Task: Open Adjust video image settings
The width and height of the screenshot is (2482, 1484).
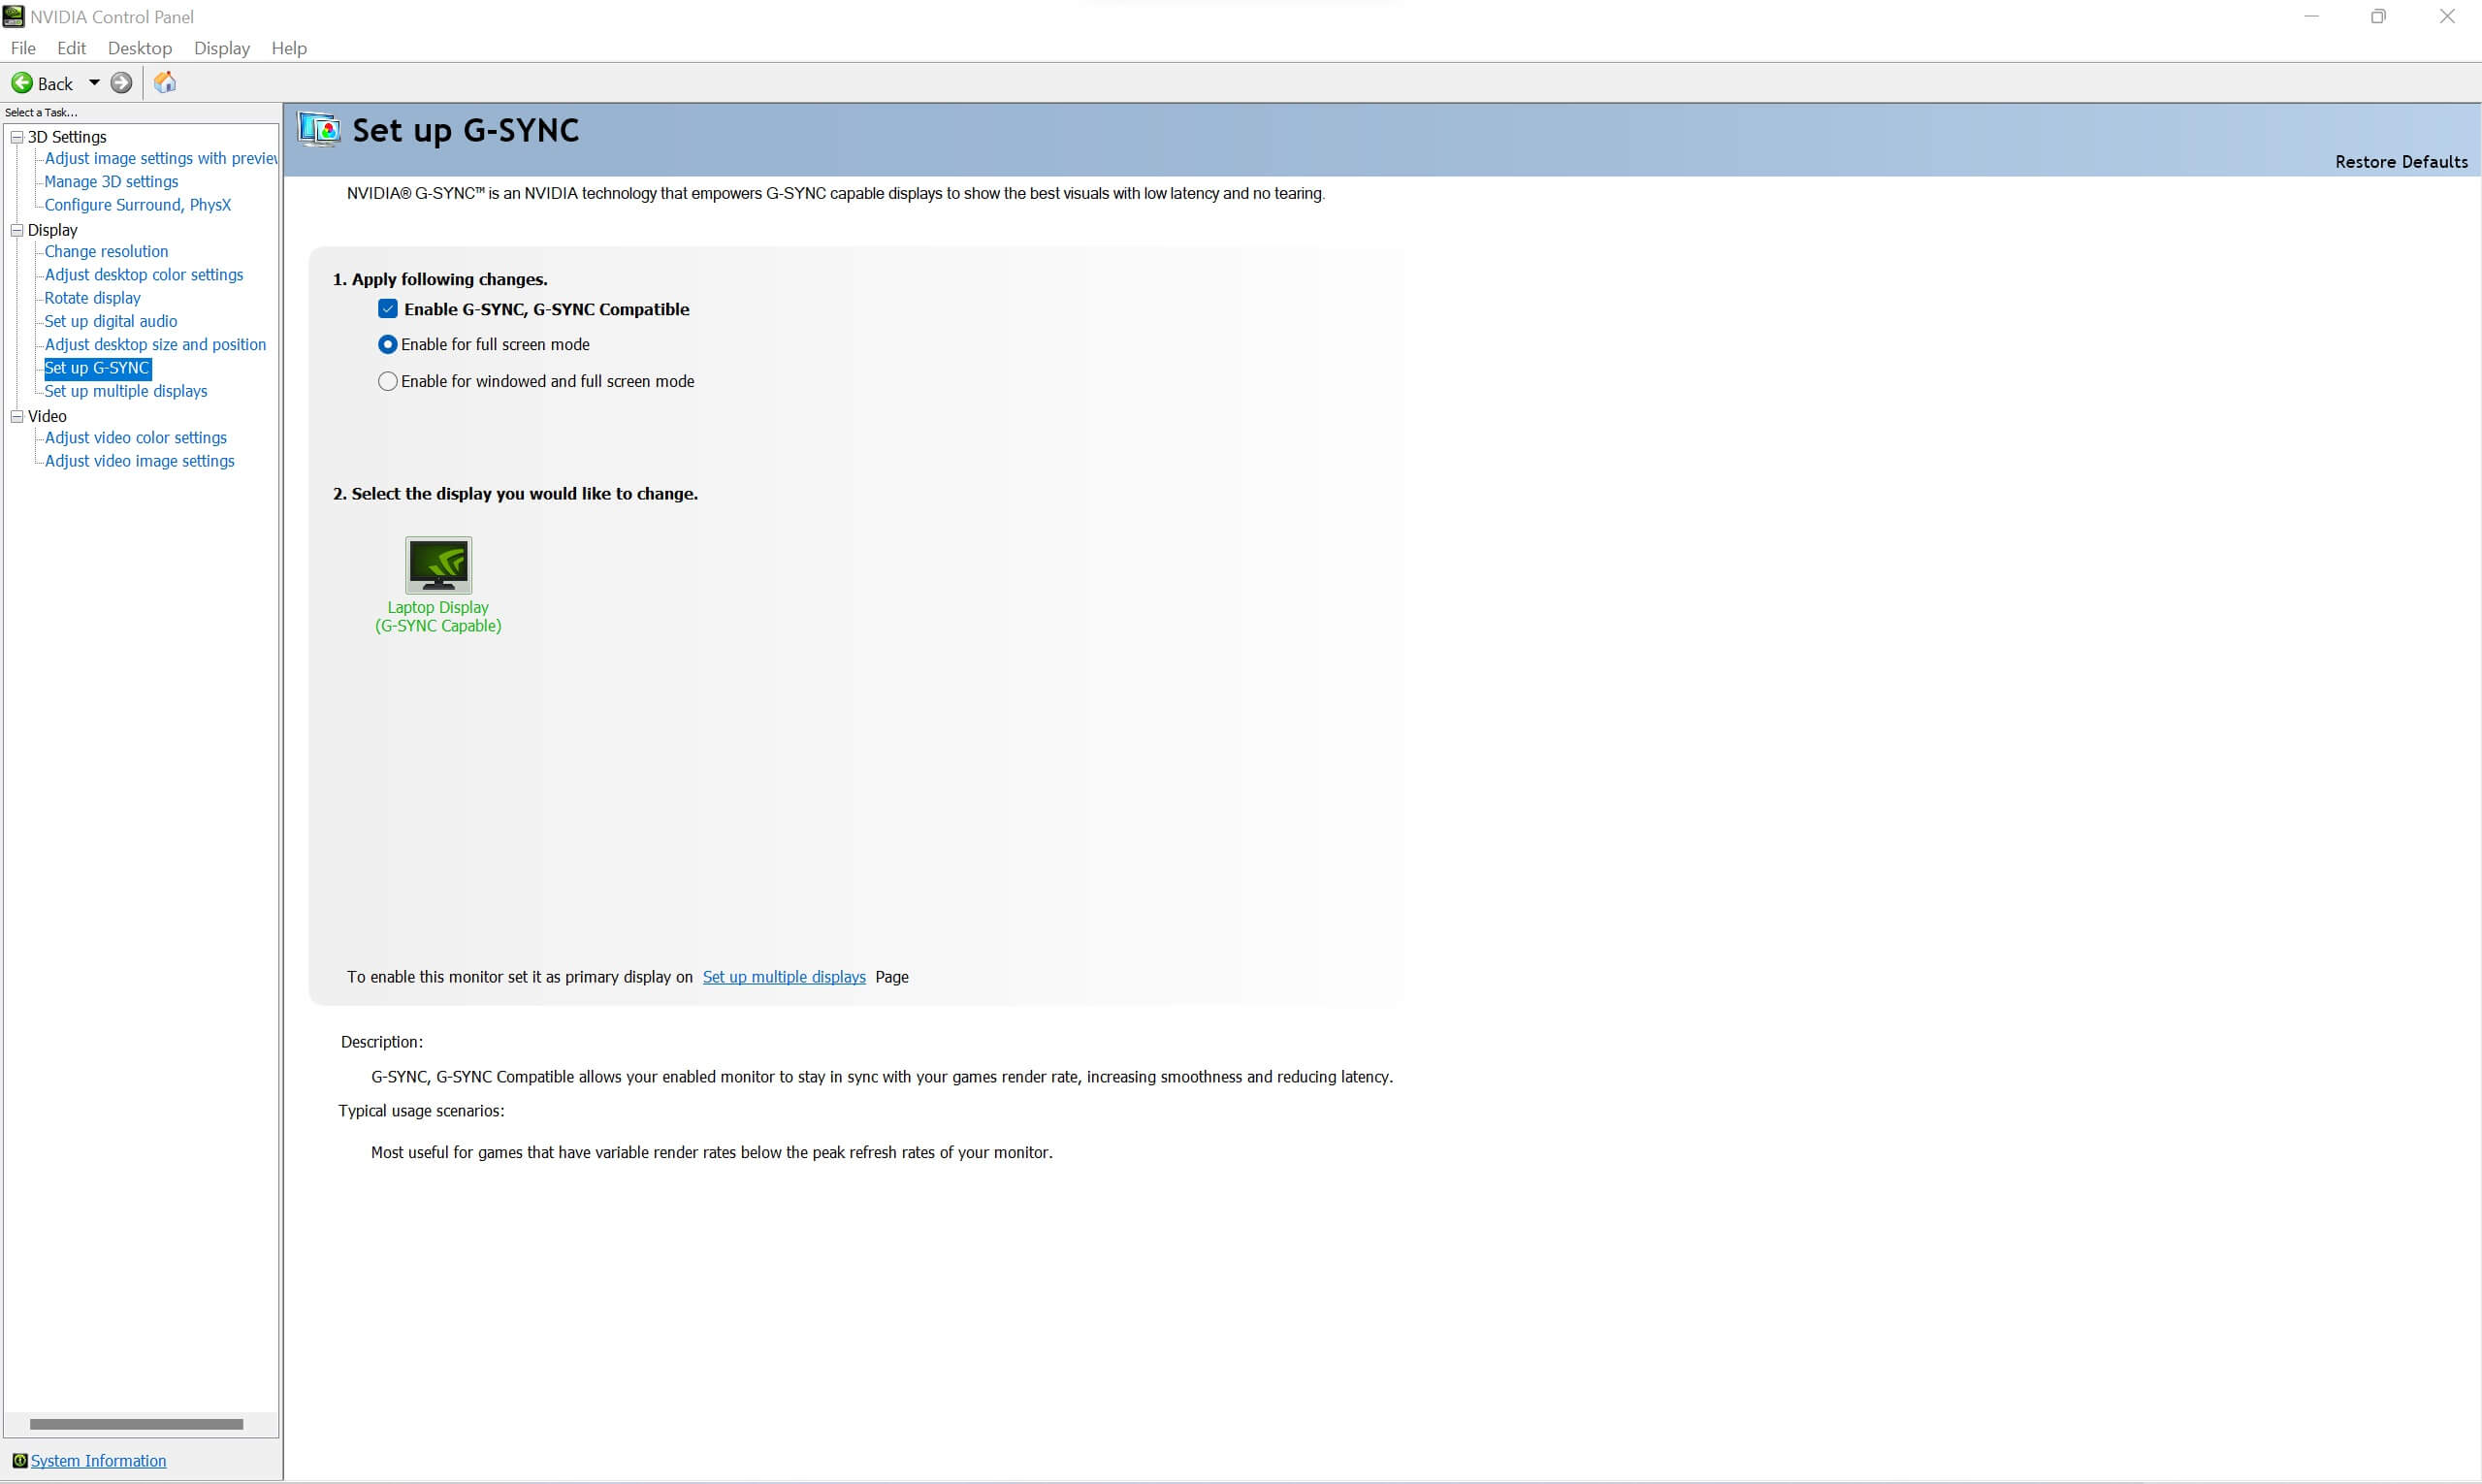Action: 139,461
